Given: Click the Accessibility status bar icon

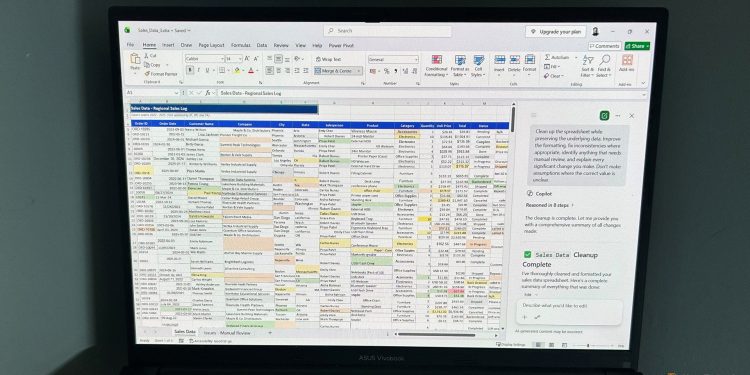Looking at the screenshot, I should click(x=192, y=341).
